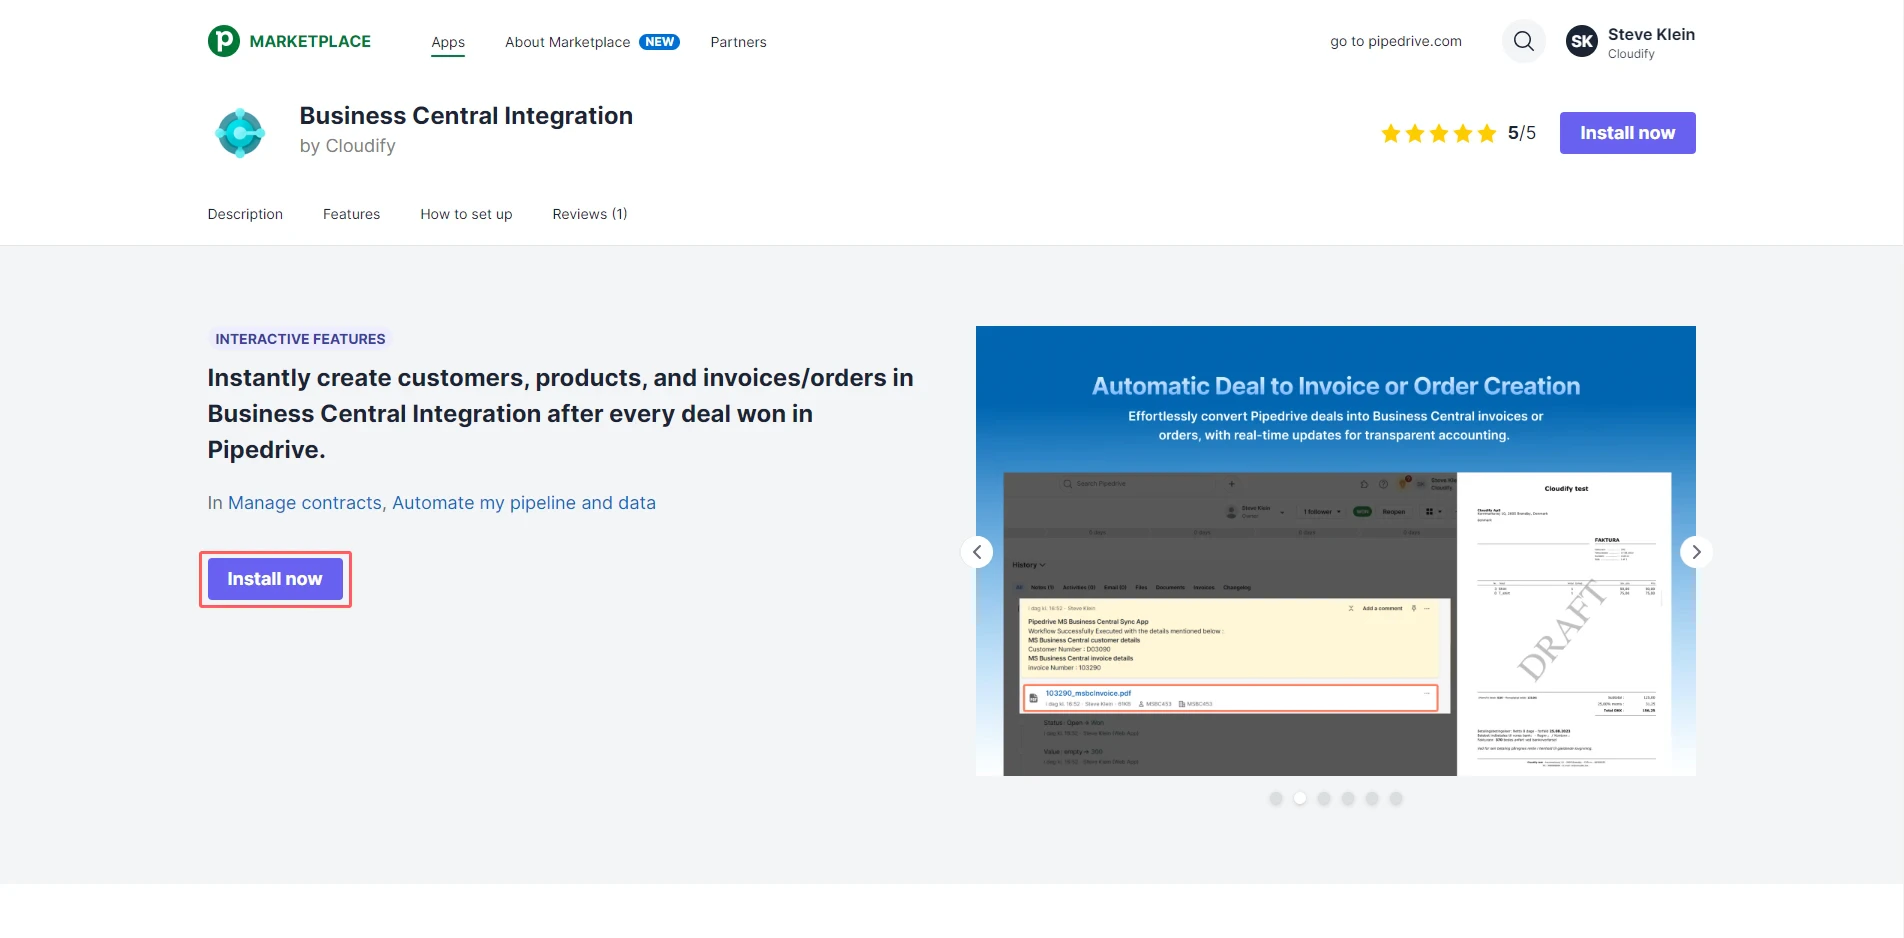The height and width of the screenshot is (938, 1904).
Task: Open the Manage contracts category link
Action: pos(305,503)
